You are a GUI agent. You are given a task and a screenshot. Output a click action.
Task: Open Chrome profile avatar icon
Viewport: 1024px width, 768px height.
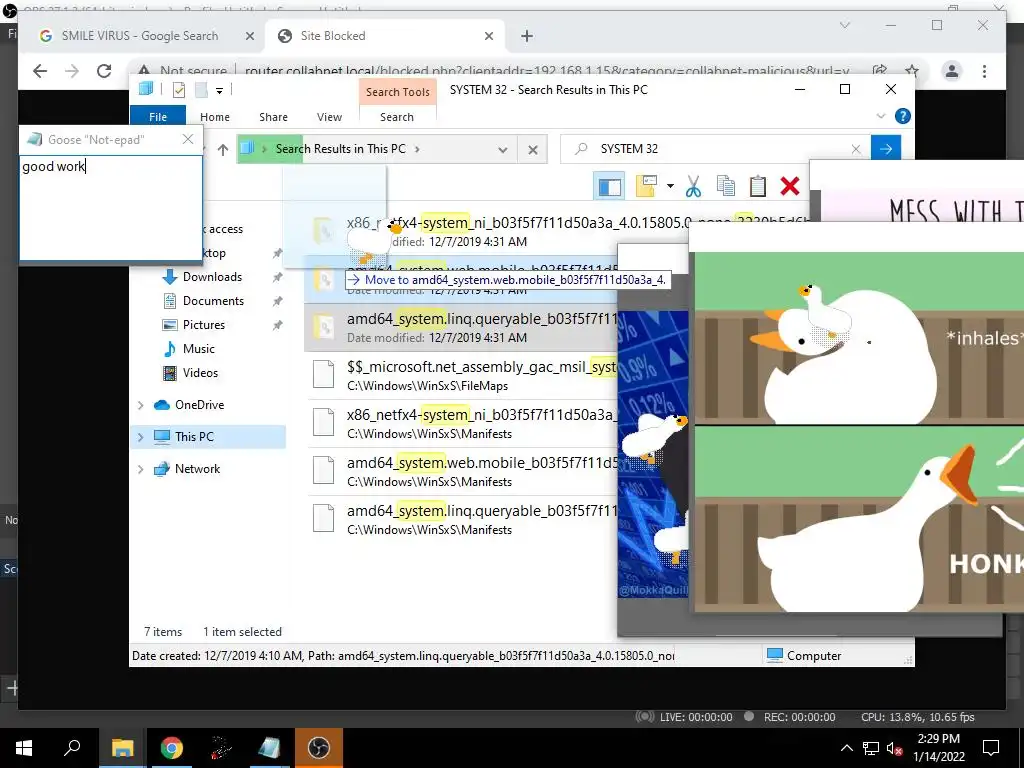[952, 71]
